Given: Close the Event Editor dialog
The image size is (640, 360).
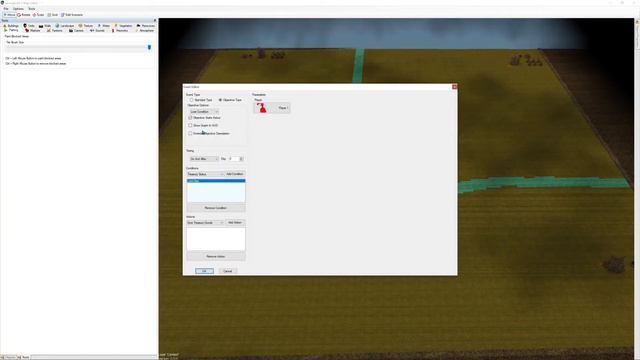Looking at the screenshot, I should (454, 87).
